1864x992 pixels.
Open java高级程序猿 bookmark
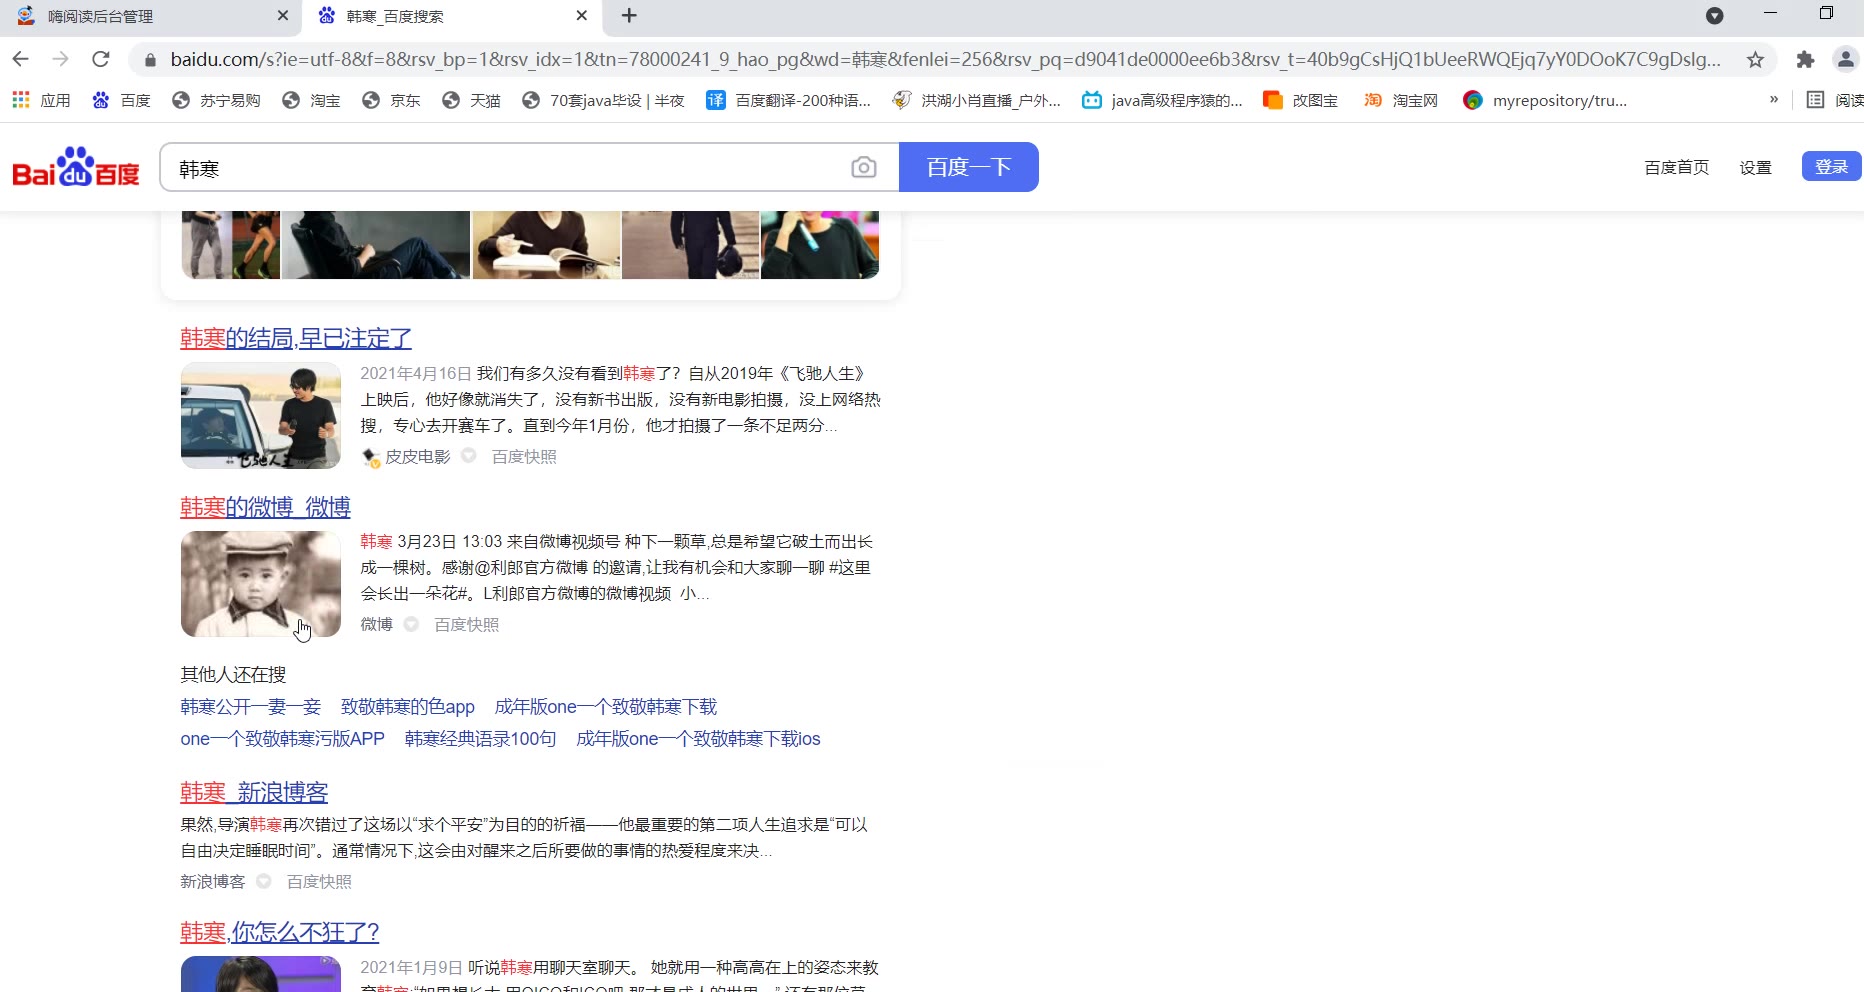click(1162, 100)
